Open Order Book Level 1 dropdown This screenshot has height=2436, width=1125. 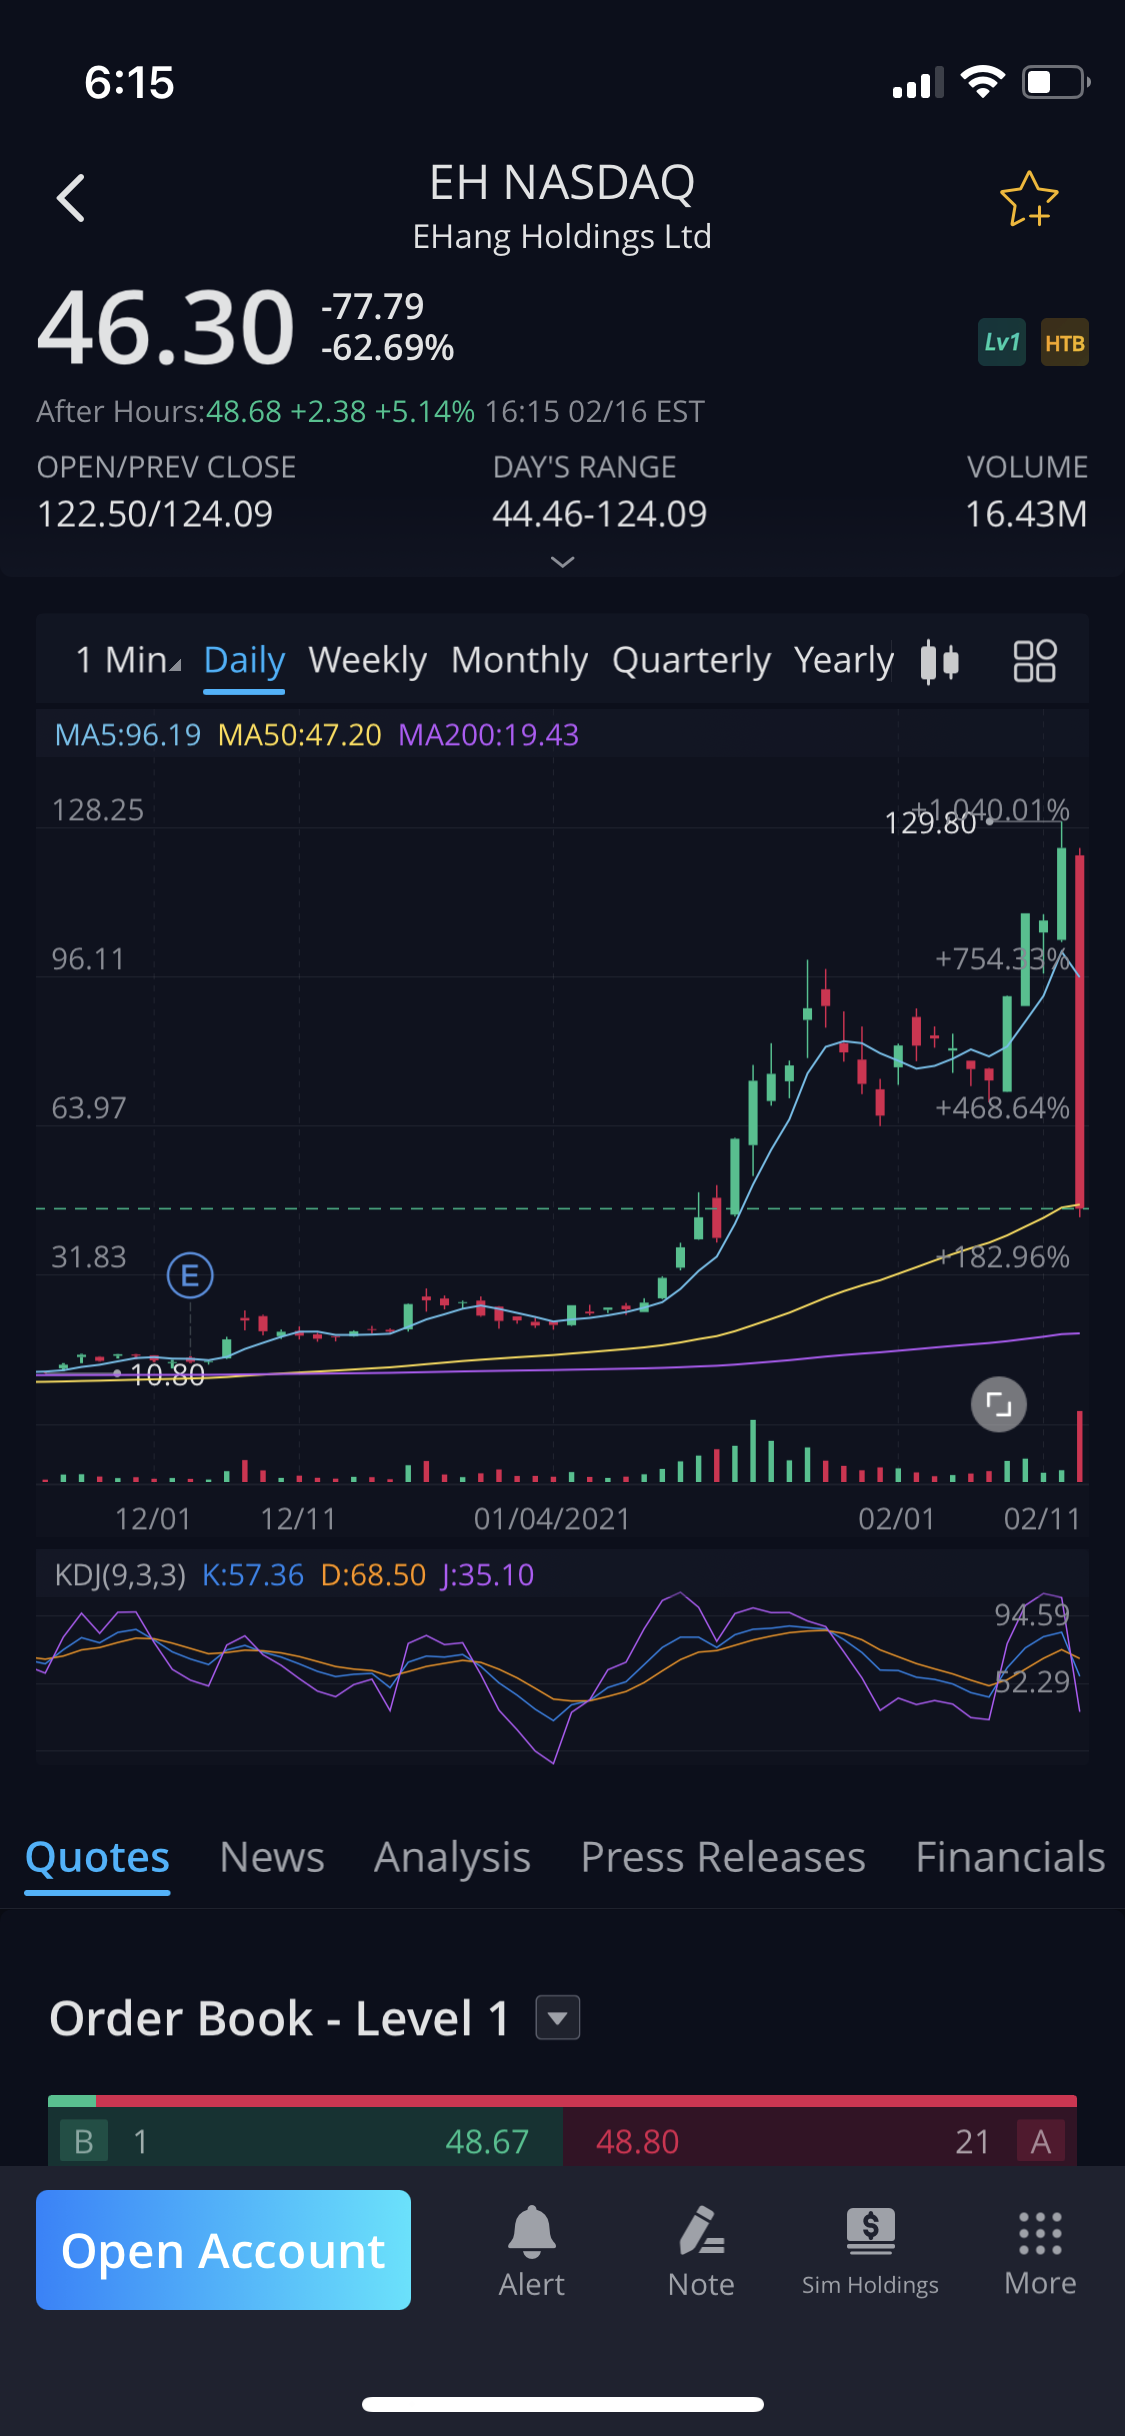pos(557,2018)
